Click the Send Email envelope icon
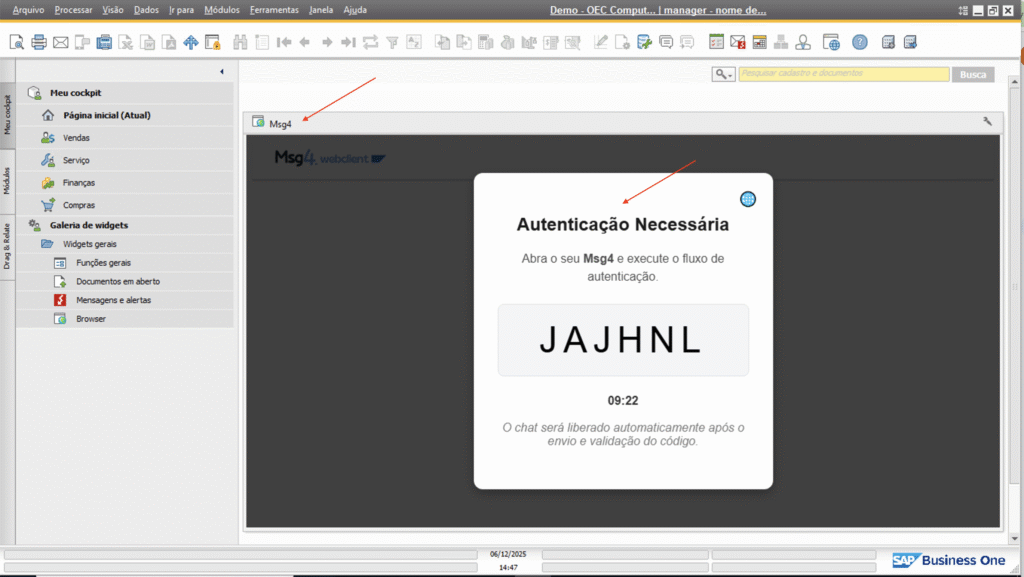 tap(60, 42)
